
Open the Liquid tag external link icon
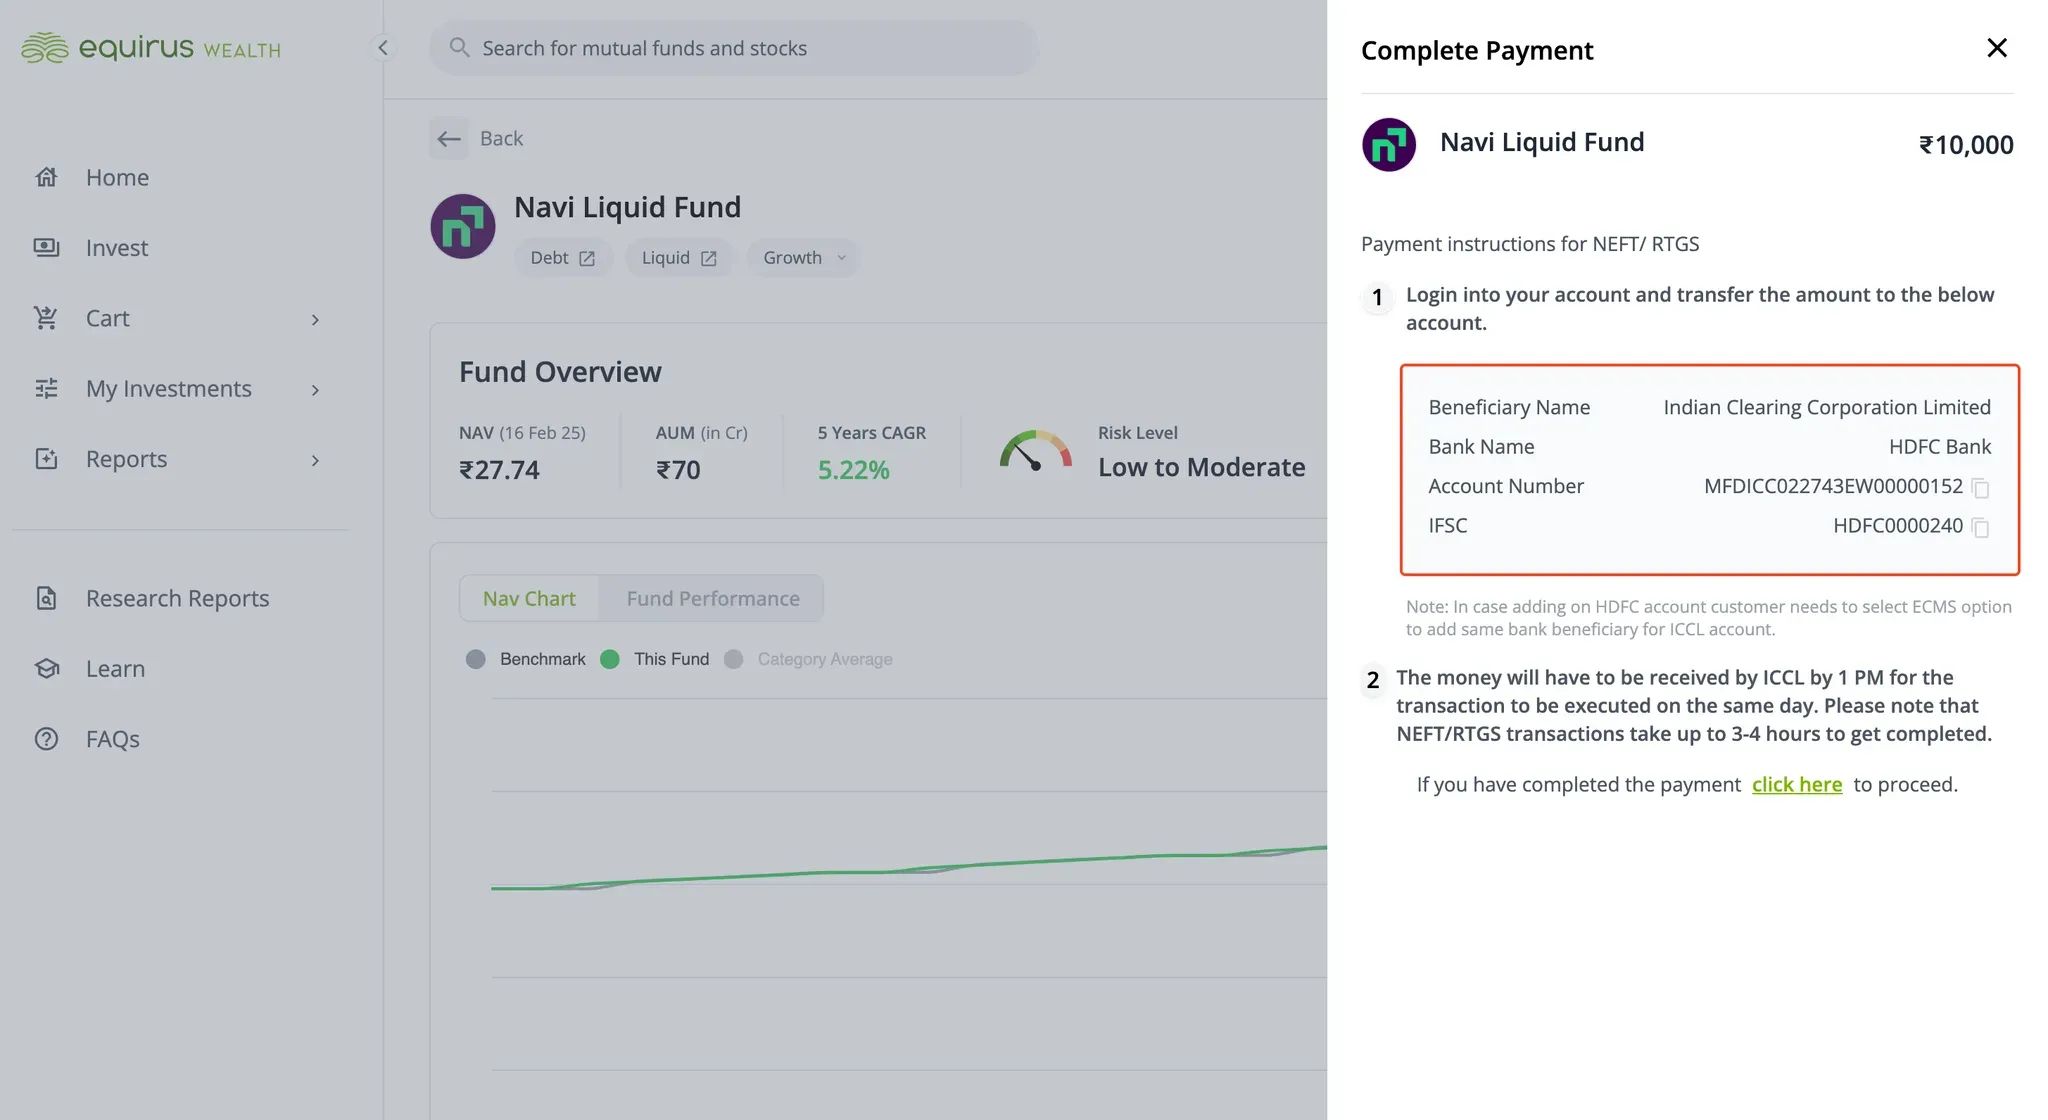pos(709,258)
